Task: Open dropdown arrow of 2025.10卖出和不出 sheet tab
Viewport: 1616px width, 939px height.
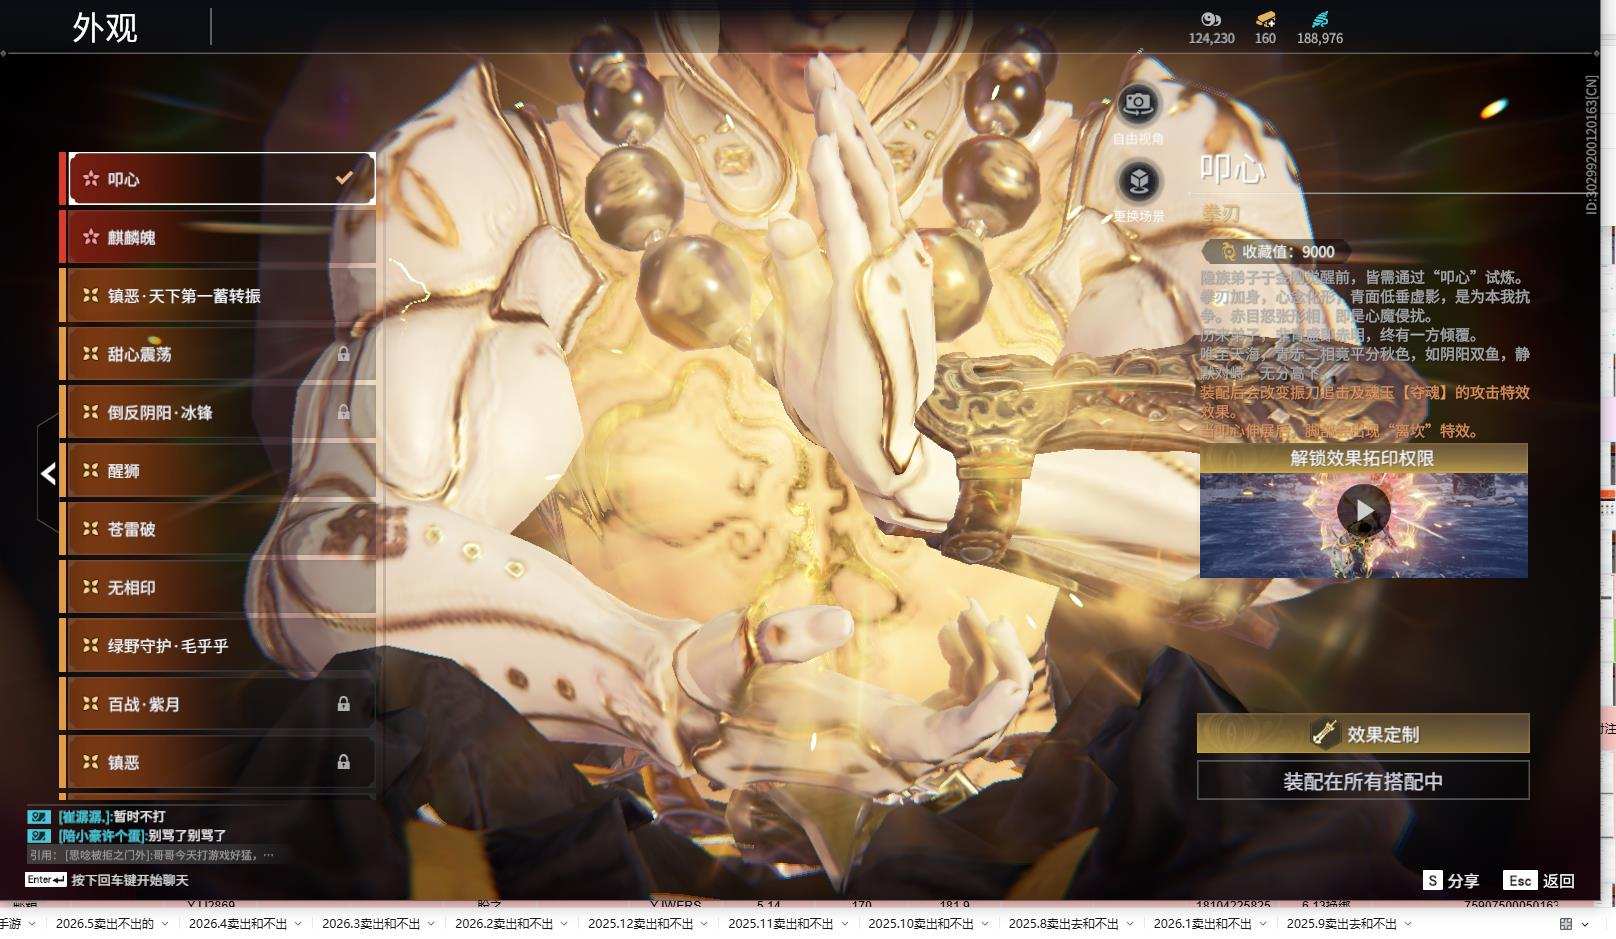Action: pos(984,924)
